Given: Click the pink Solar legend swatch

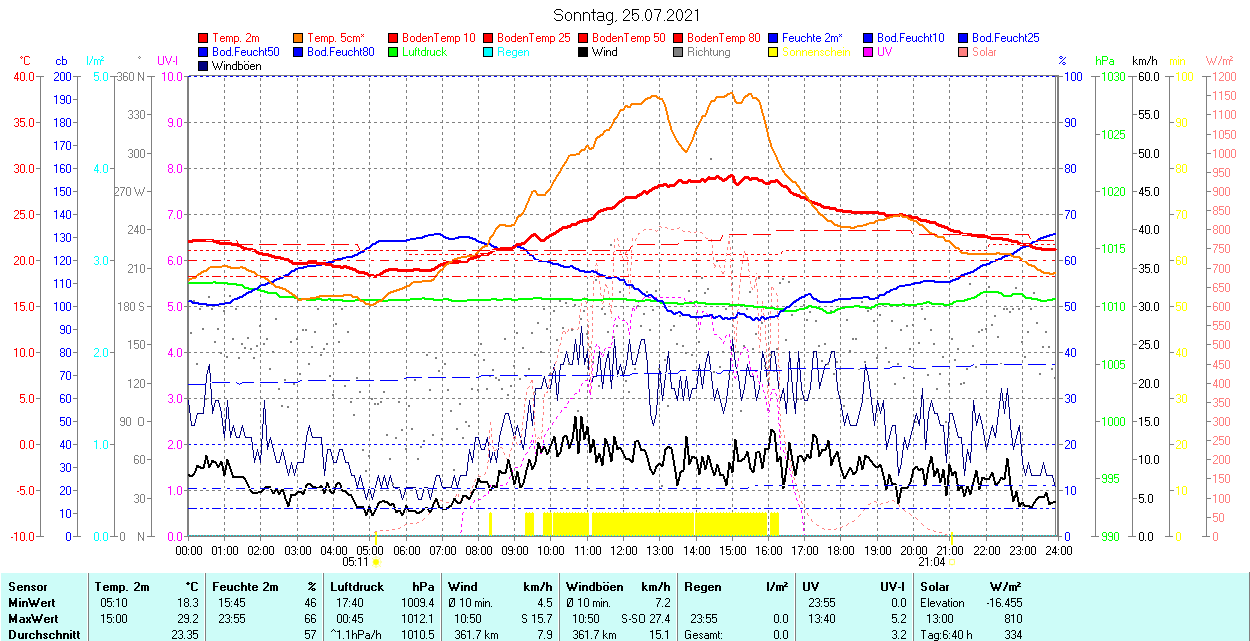Looking at the screenshot, I should click(x=963, y=52).
